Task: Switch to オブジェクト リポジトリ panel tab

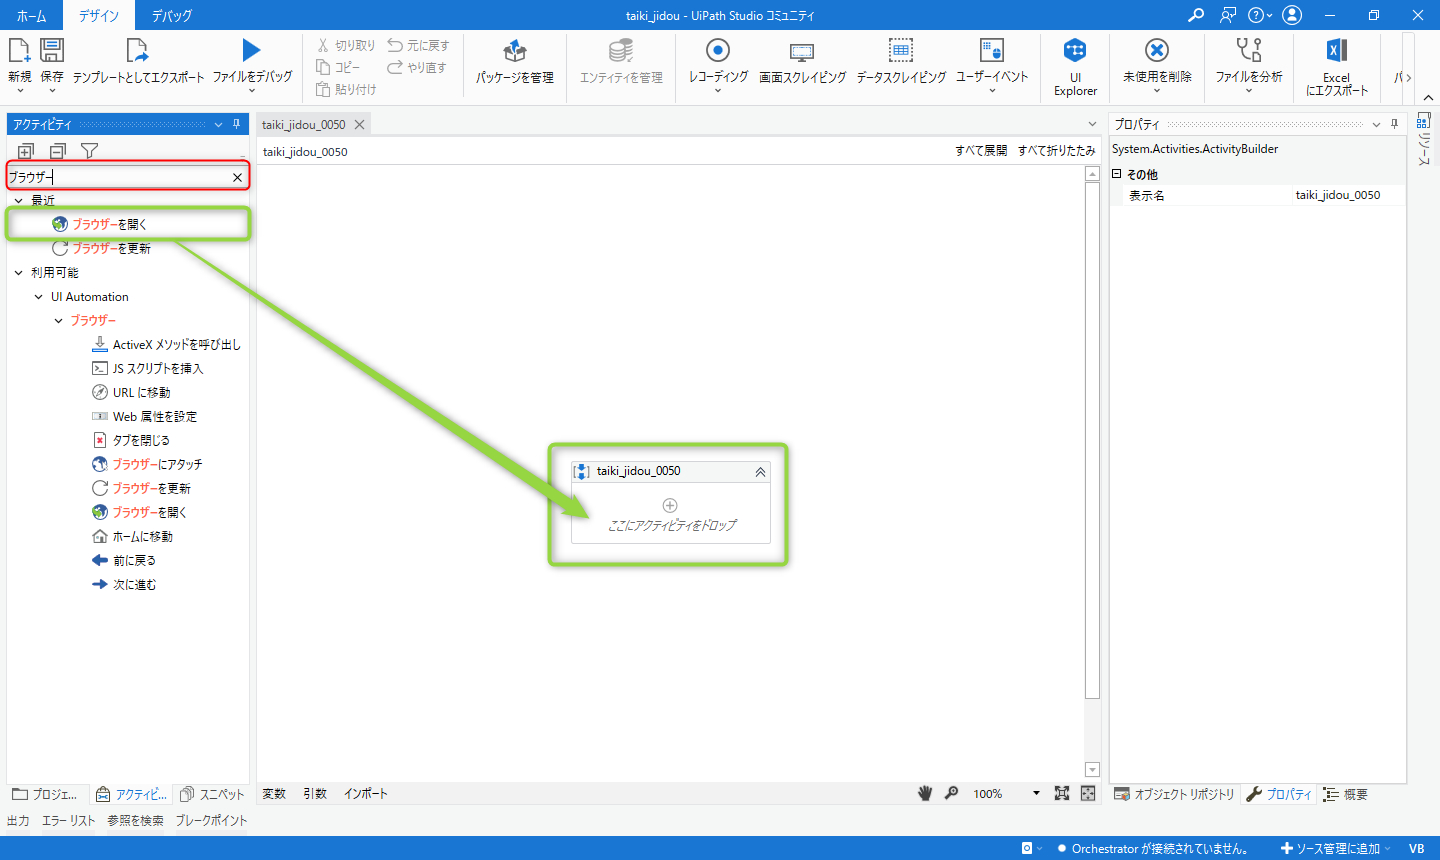Action: tap(1175, 794)
